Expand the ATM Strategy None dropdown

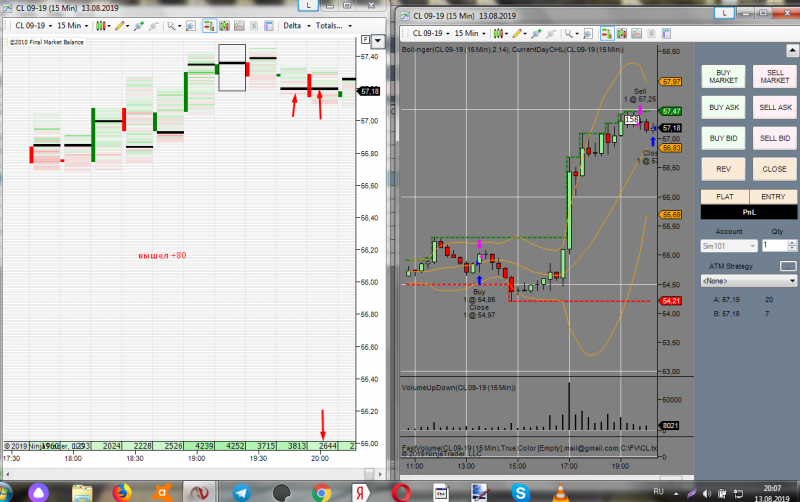(x=748, y=281)
